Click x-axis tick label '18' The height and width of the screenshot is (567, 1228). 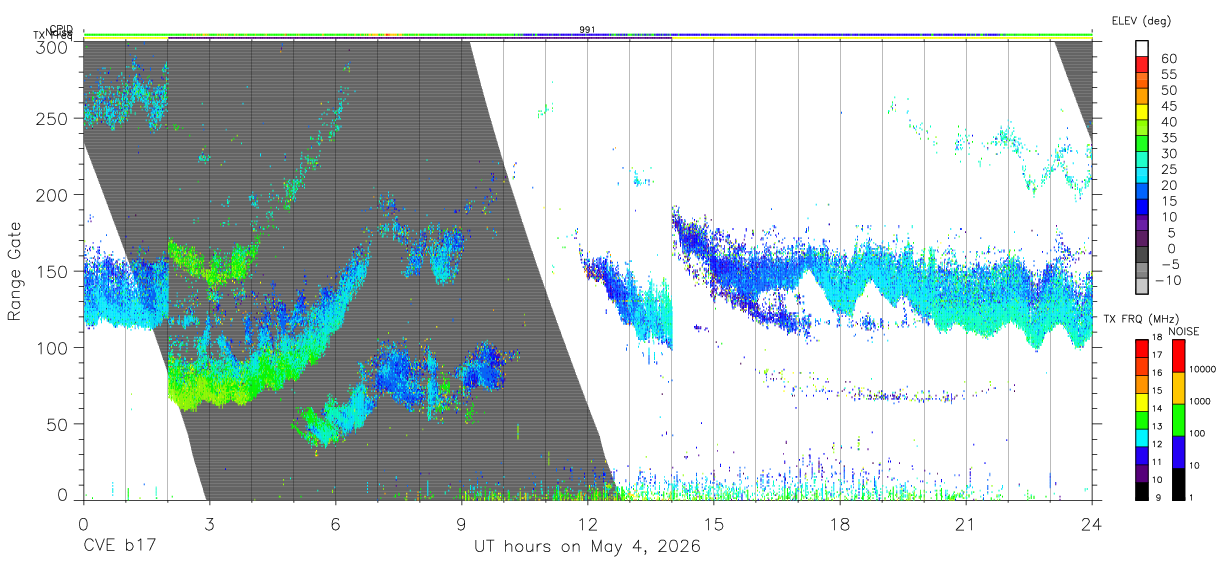pos(840,524)
